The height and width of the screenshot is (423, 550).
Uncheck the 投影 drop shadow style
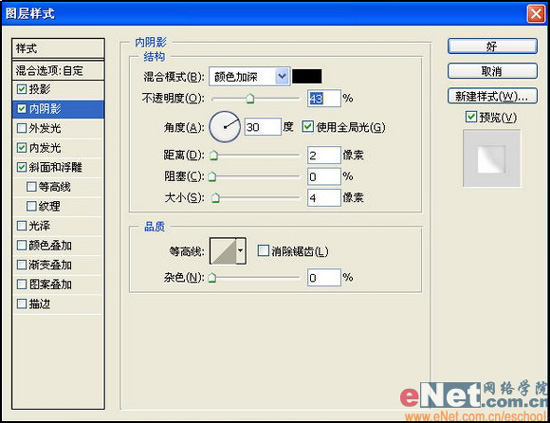click(x=22, y=89)
